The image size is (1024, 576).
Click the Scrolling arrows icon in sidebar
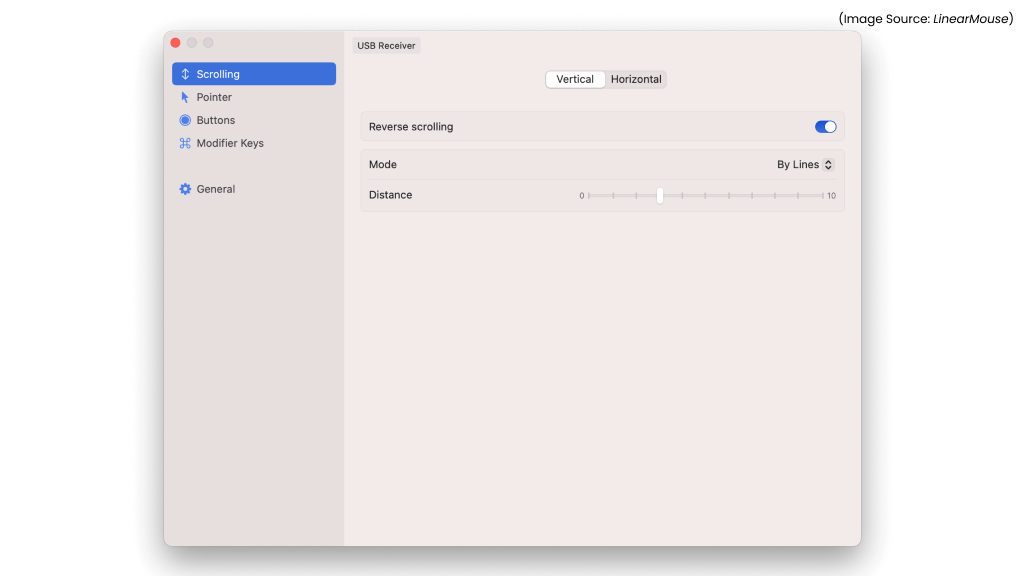[x=185, y=74]
